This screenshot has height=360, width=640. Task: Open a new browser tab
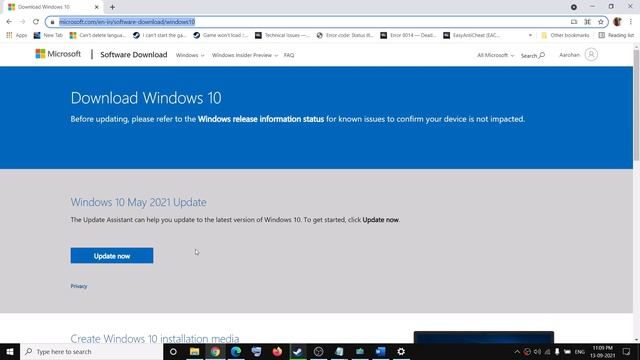click(x=112, y=7)
